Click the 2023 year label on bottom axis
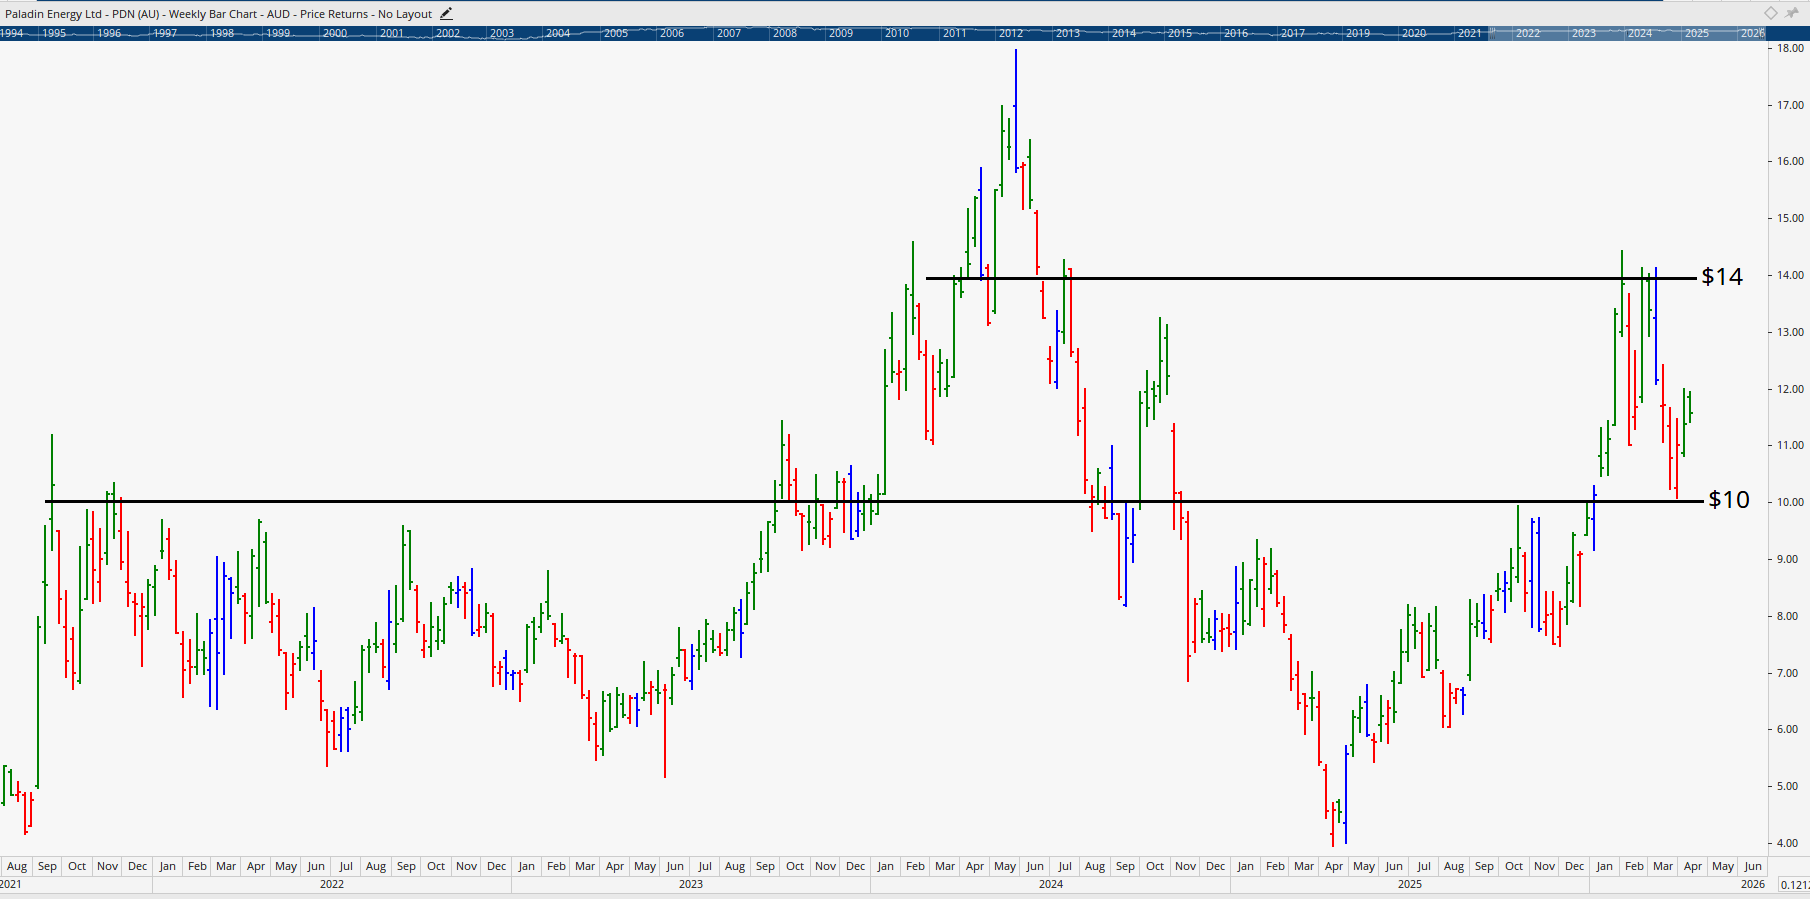 690,884
